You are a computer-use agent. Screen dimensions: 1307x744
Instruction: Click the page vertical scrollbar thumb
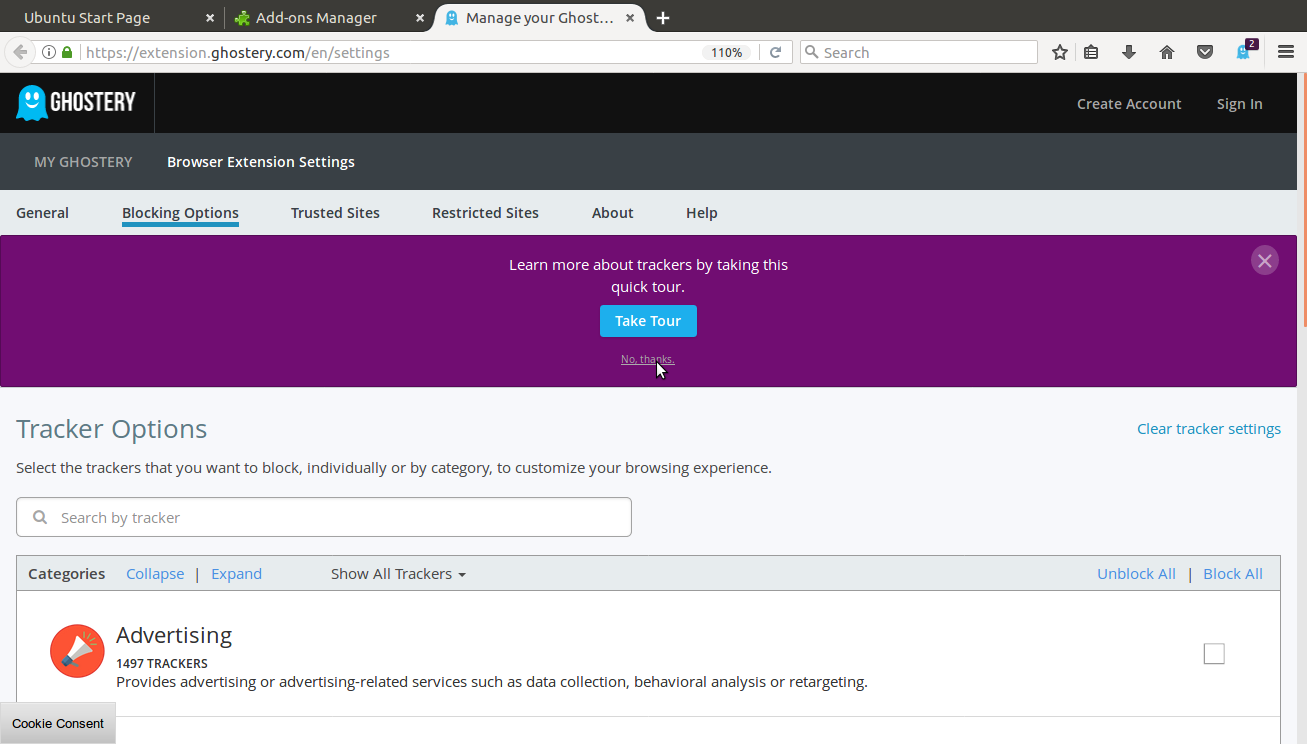[1303, 200]
